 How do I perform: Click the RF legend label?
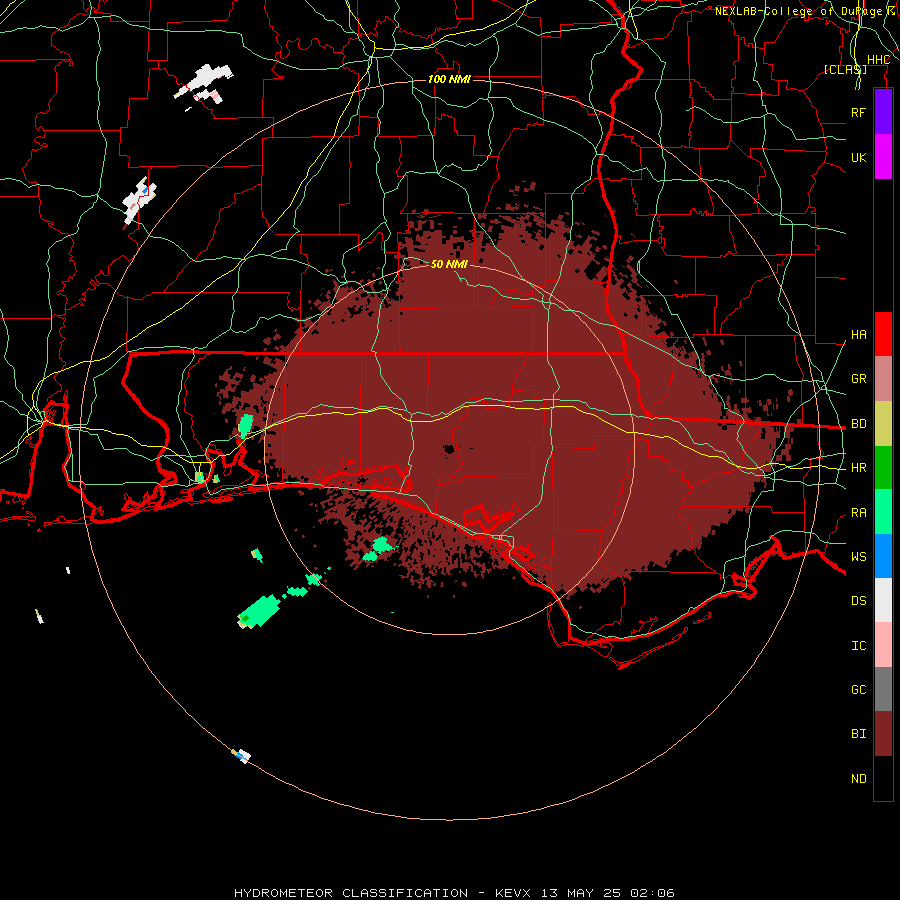click(858, 112)
